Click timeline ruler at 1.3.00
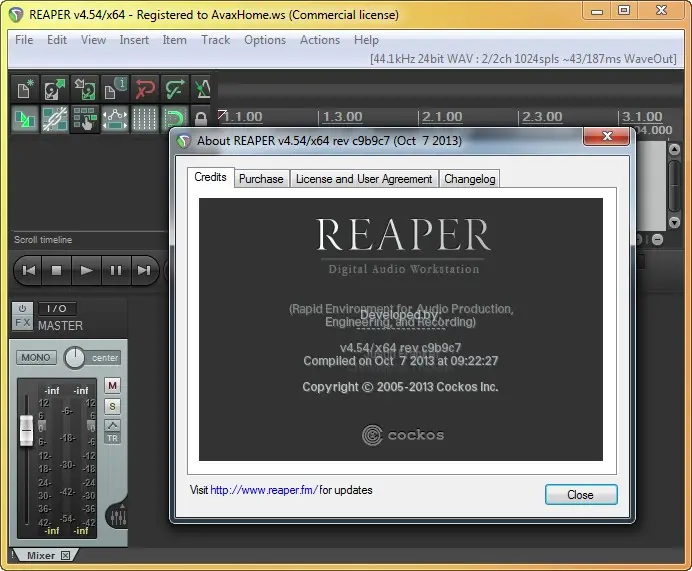This screenshot has width=692, height=571. tap(342, 117)
